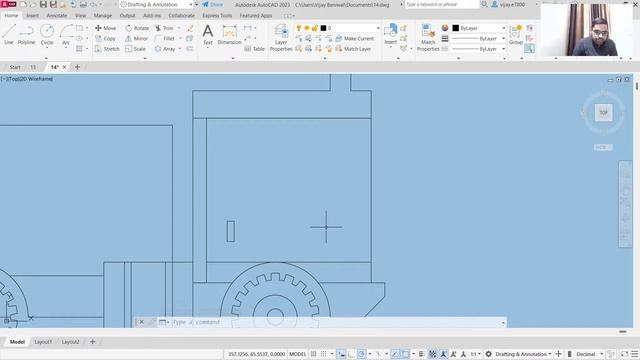Viewport: 640px width, 360px height.
Task: Open the linetype ByLayer dropdown
Action: click(479, 49)
